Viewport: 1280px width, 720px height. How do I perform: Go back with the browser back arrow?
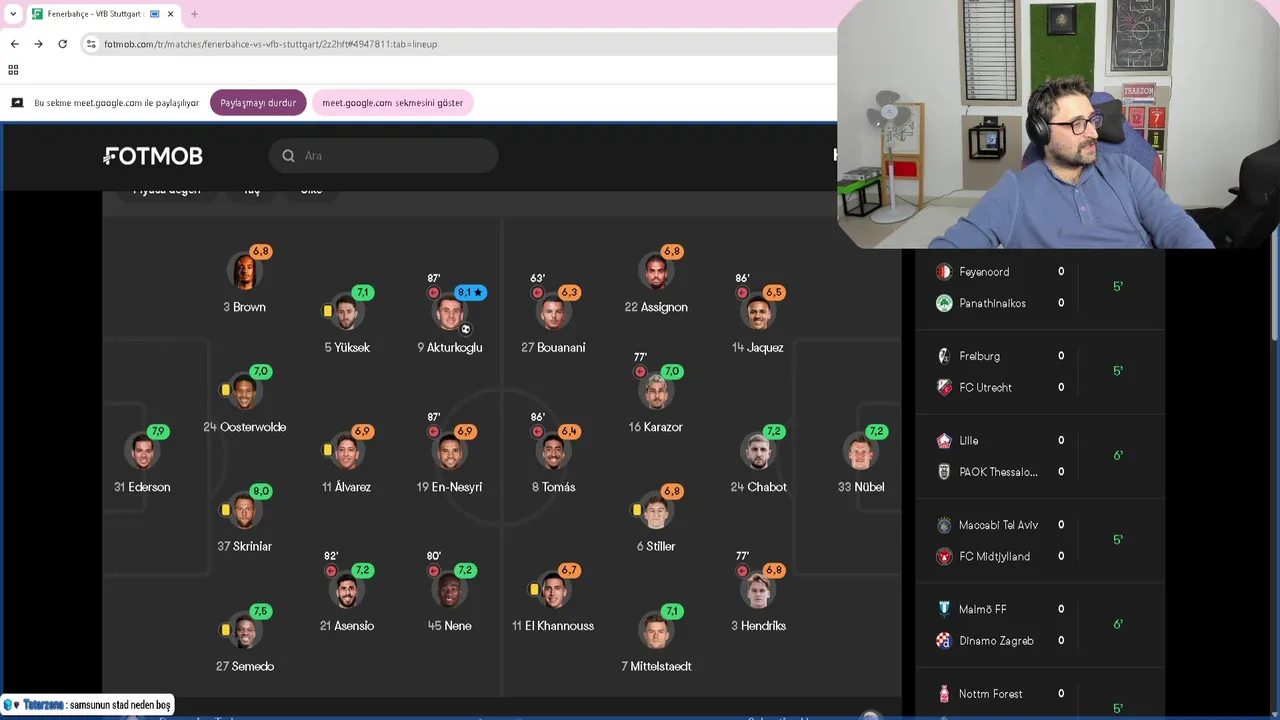(x=14, y=44)
